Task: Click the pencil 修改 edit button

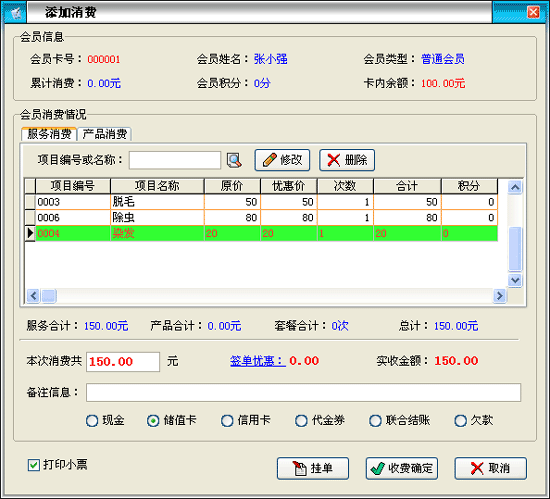Action: pyautogui.click(x=282, y=160)
